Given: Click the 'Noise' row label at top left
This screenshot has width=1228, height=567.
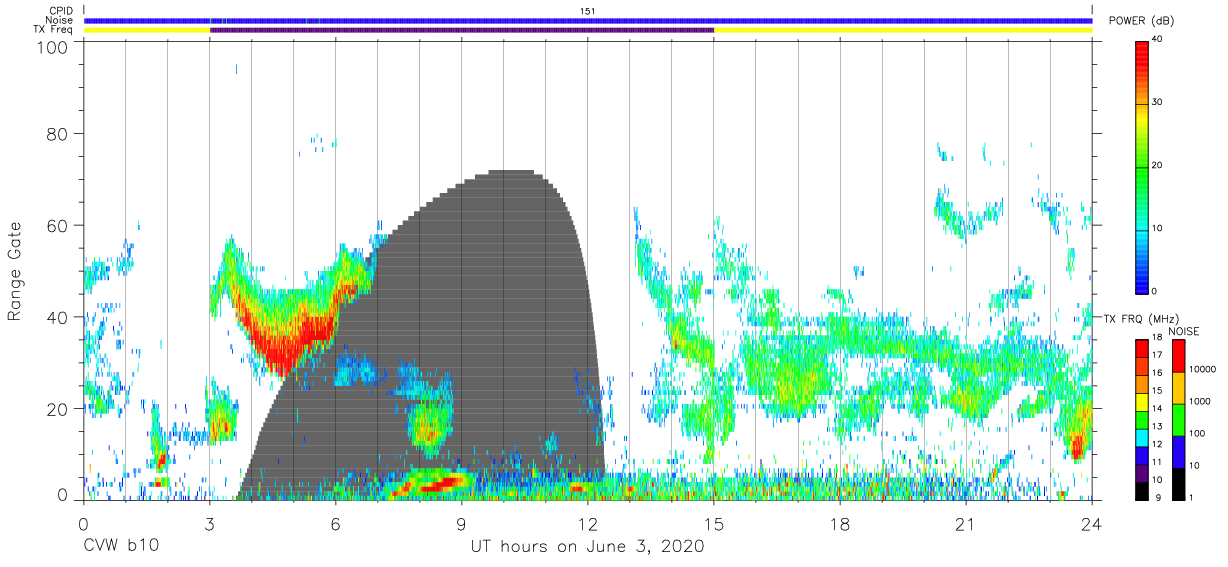Looking at the screenshot, I should 60,20.
